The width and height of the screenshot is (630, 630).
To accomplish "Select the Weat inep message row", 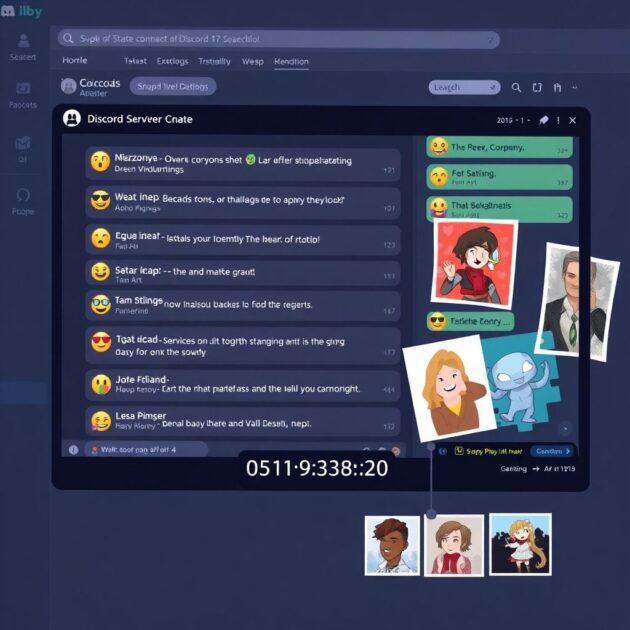I will tap(243, 202).
